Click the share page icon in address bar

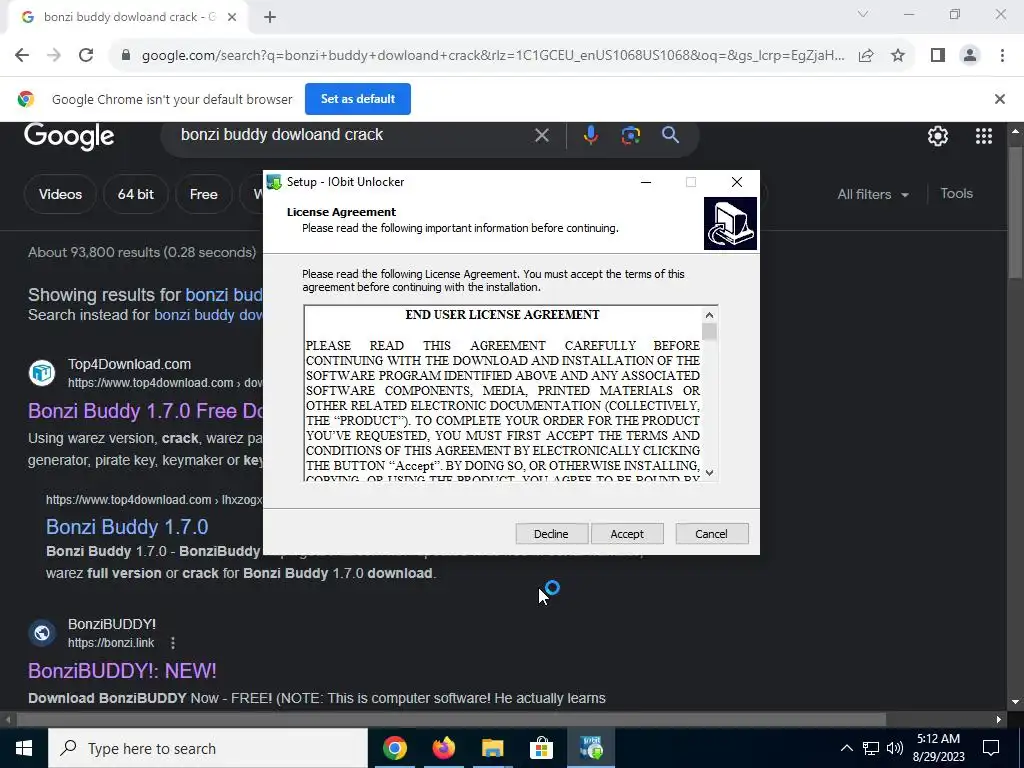click(866, 56)
